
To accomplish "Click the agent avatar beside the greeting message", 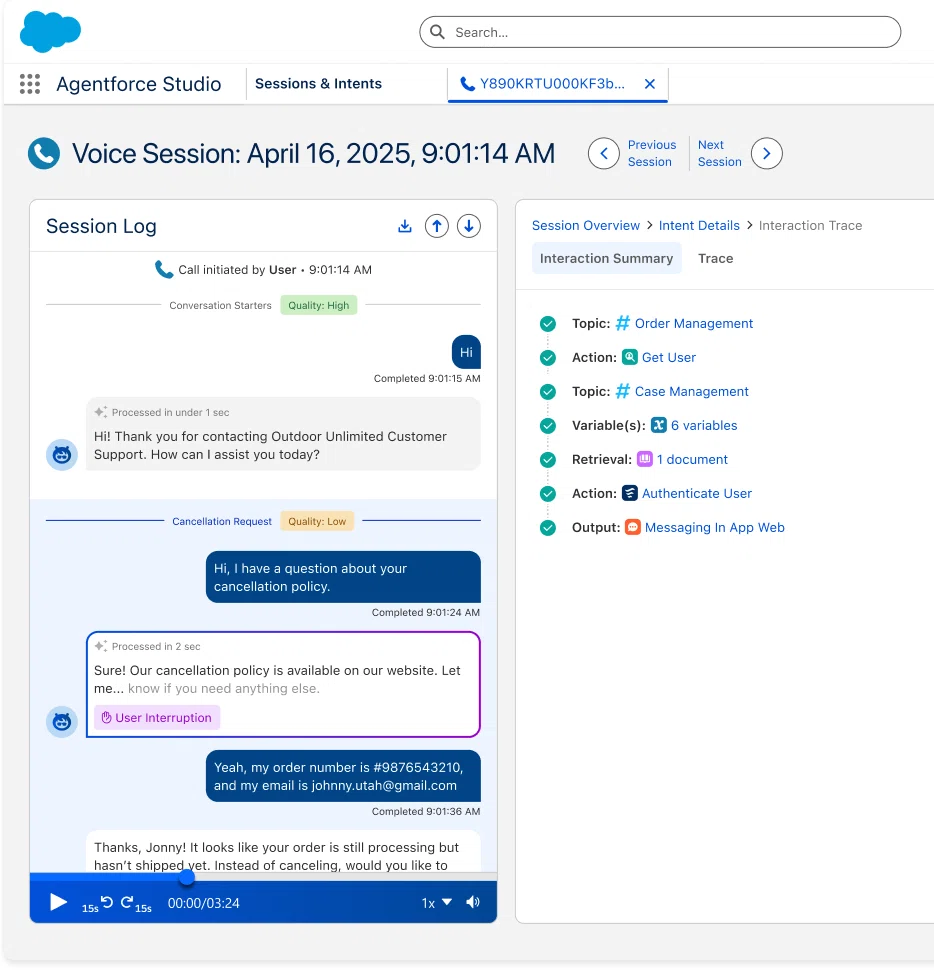I will point(62,455).
